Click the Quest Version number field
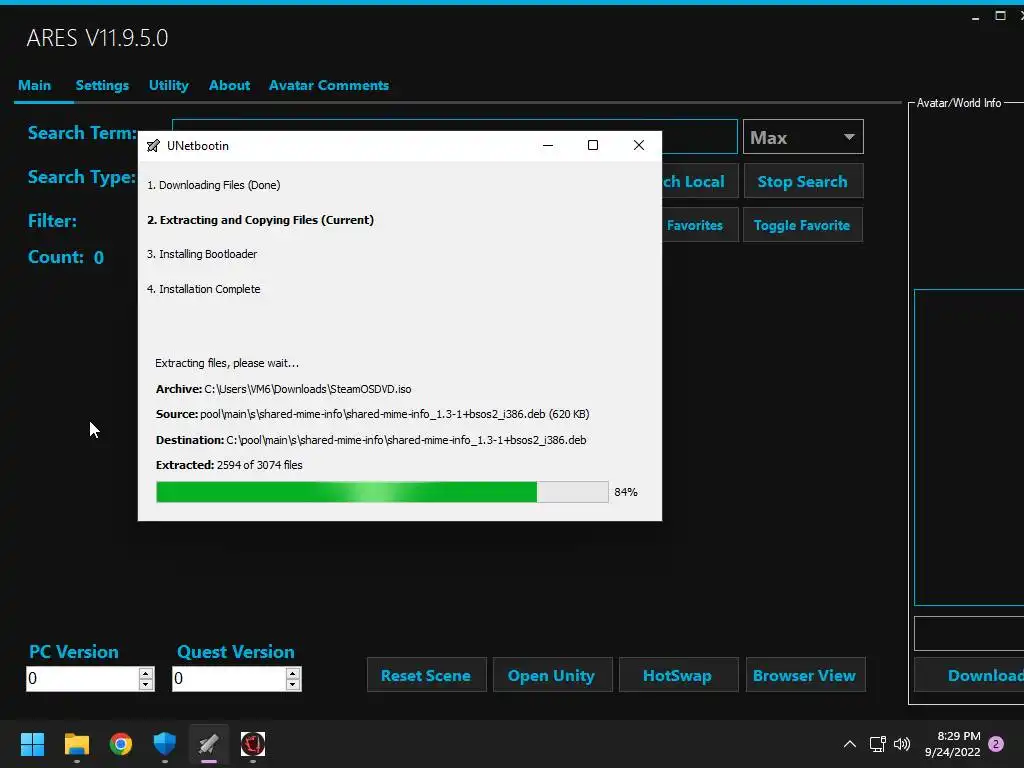 tap(229, 679)
